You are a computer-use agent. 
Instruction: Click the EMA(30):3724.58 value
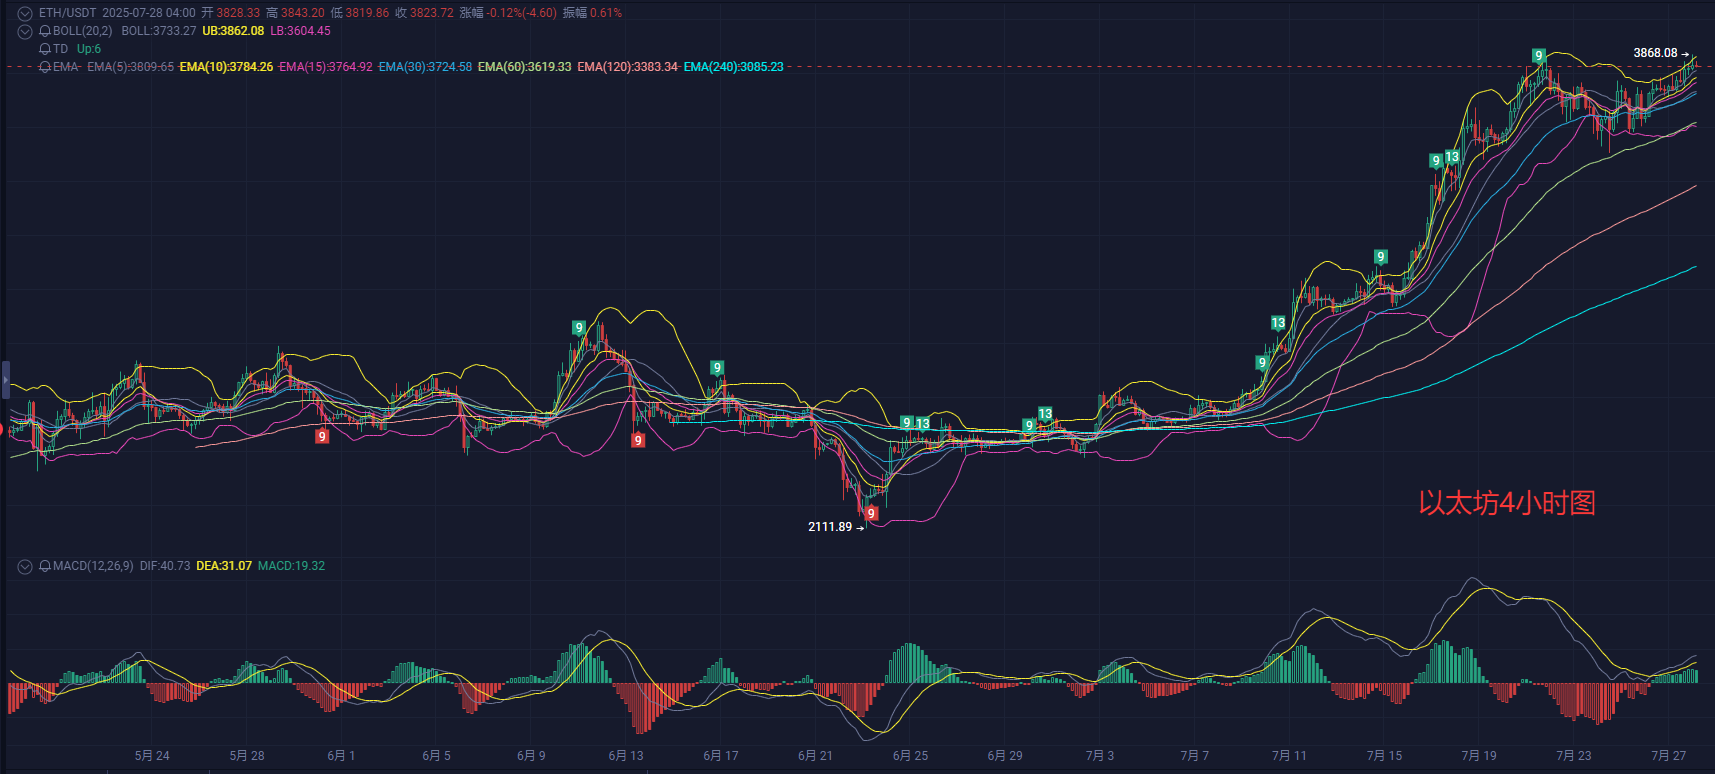[425, 67]
